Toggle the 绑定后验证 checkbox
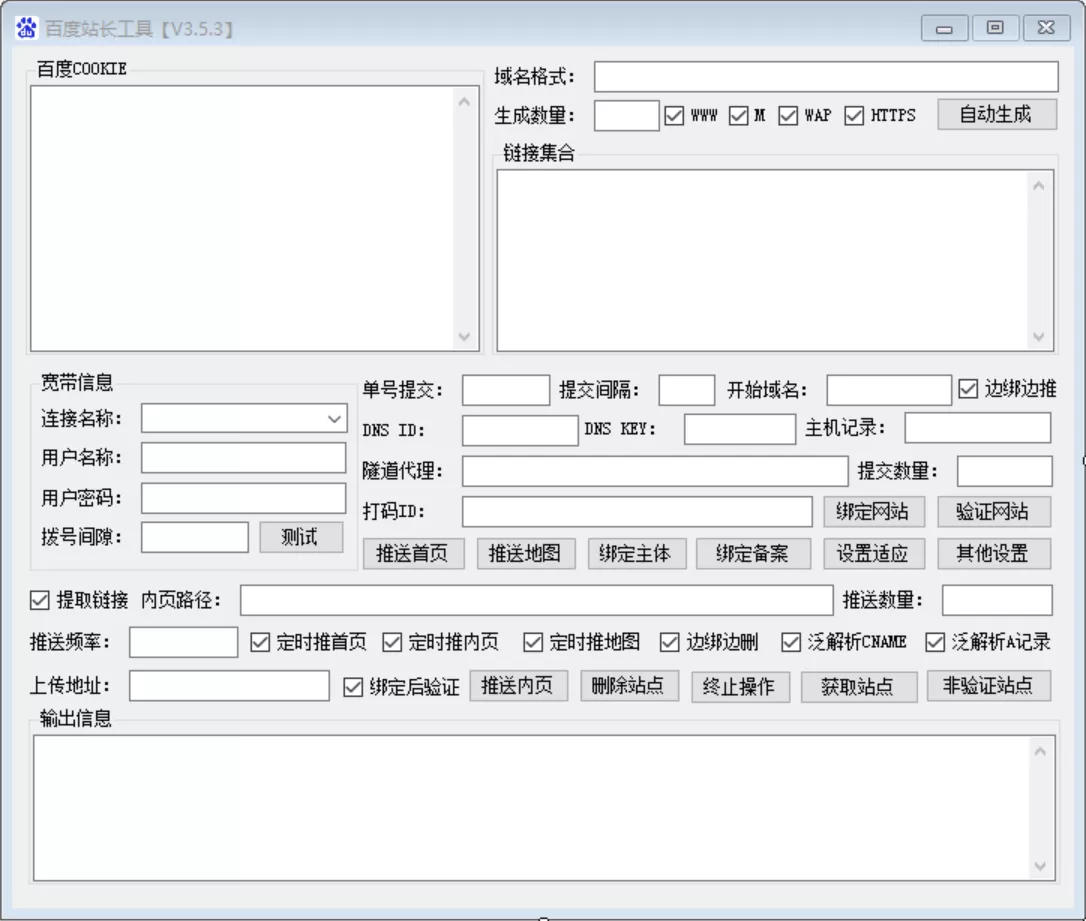Image resolution: width=1086 pixels, height=921 pixels. pos(353,687)
